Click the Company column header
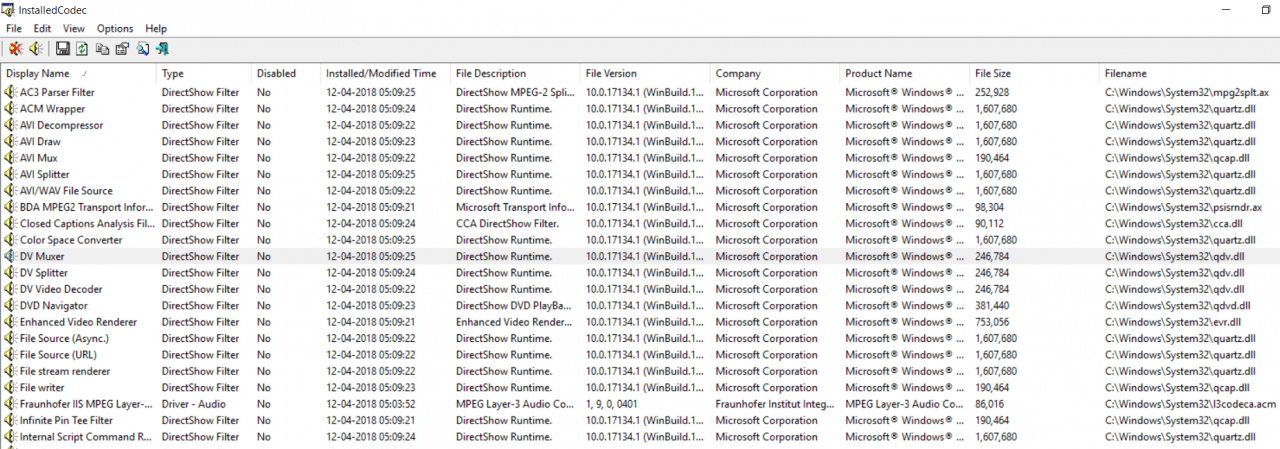This screenshot has width=1280, height=449. click(x=738, y=73)
